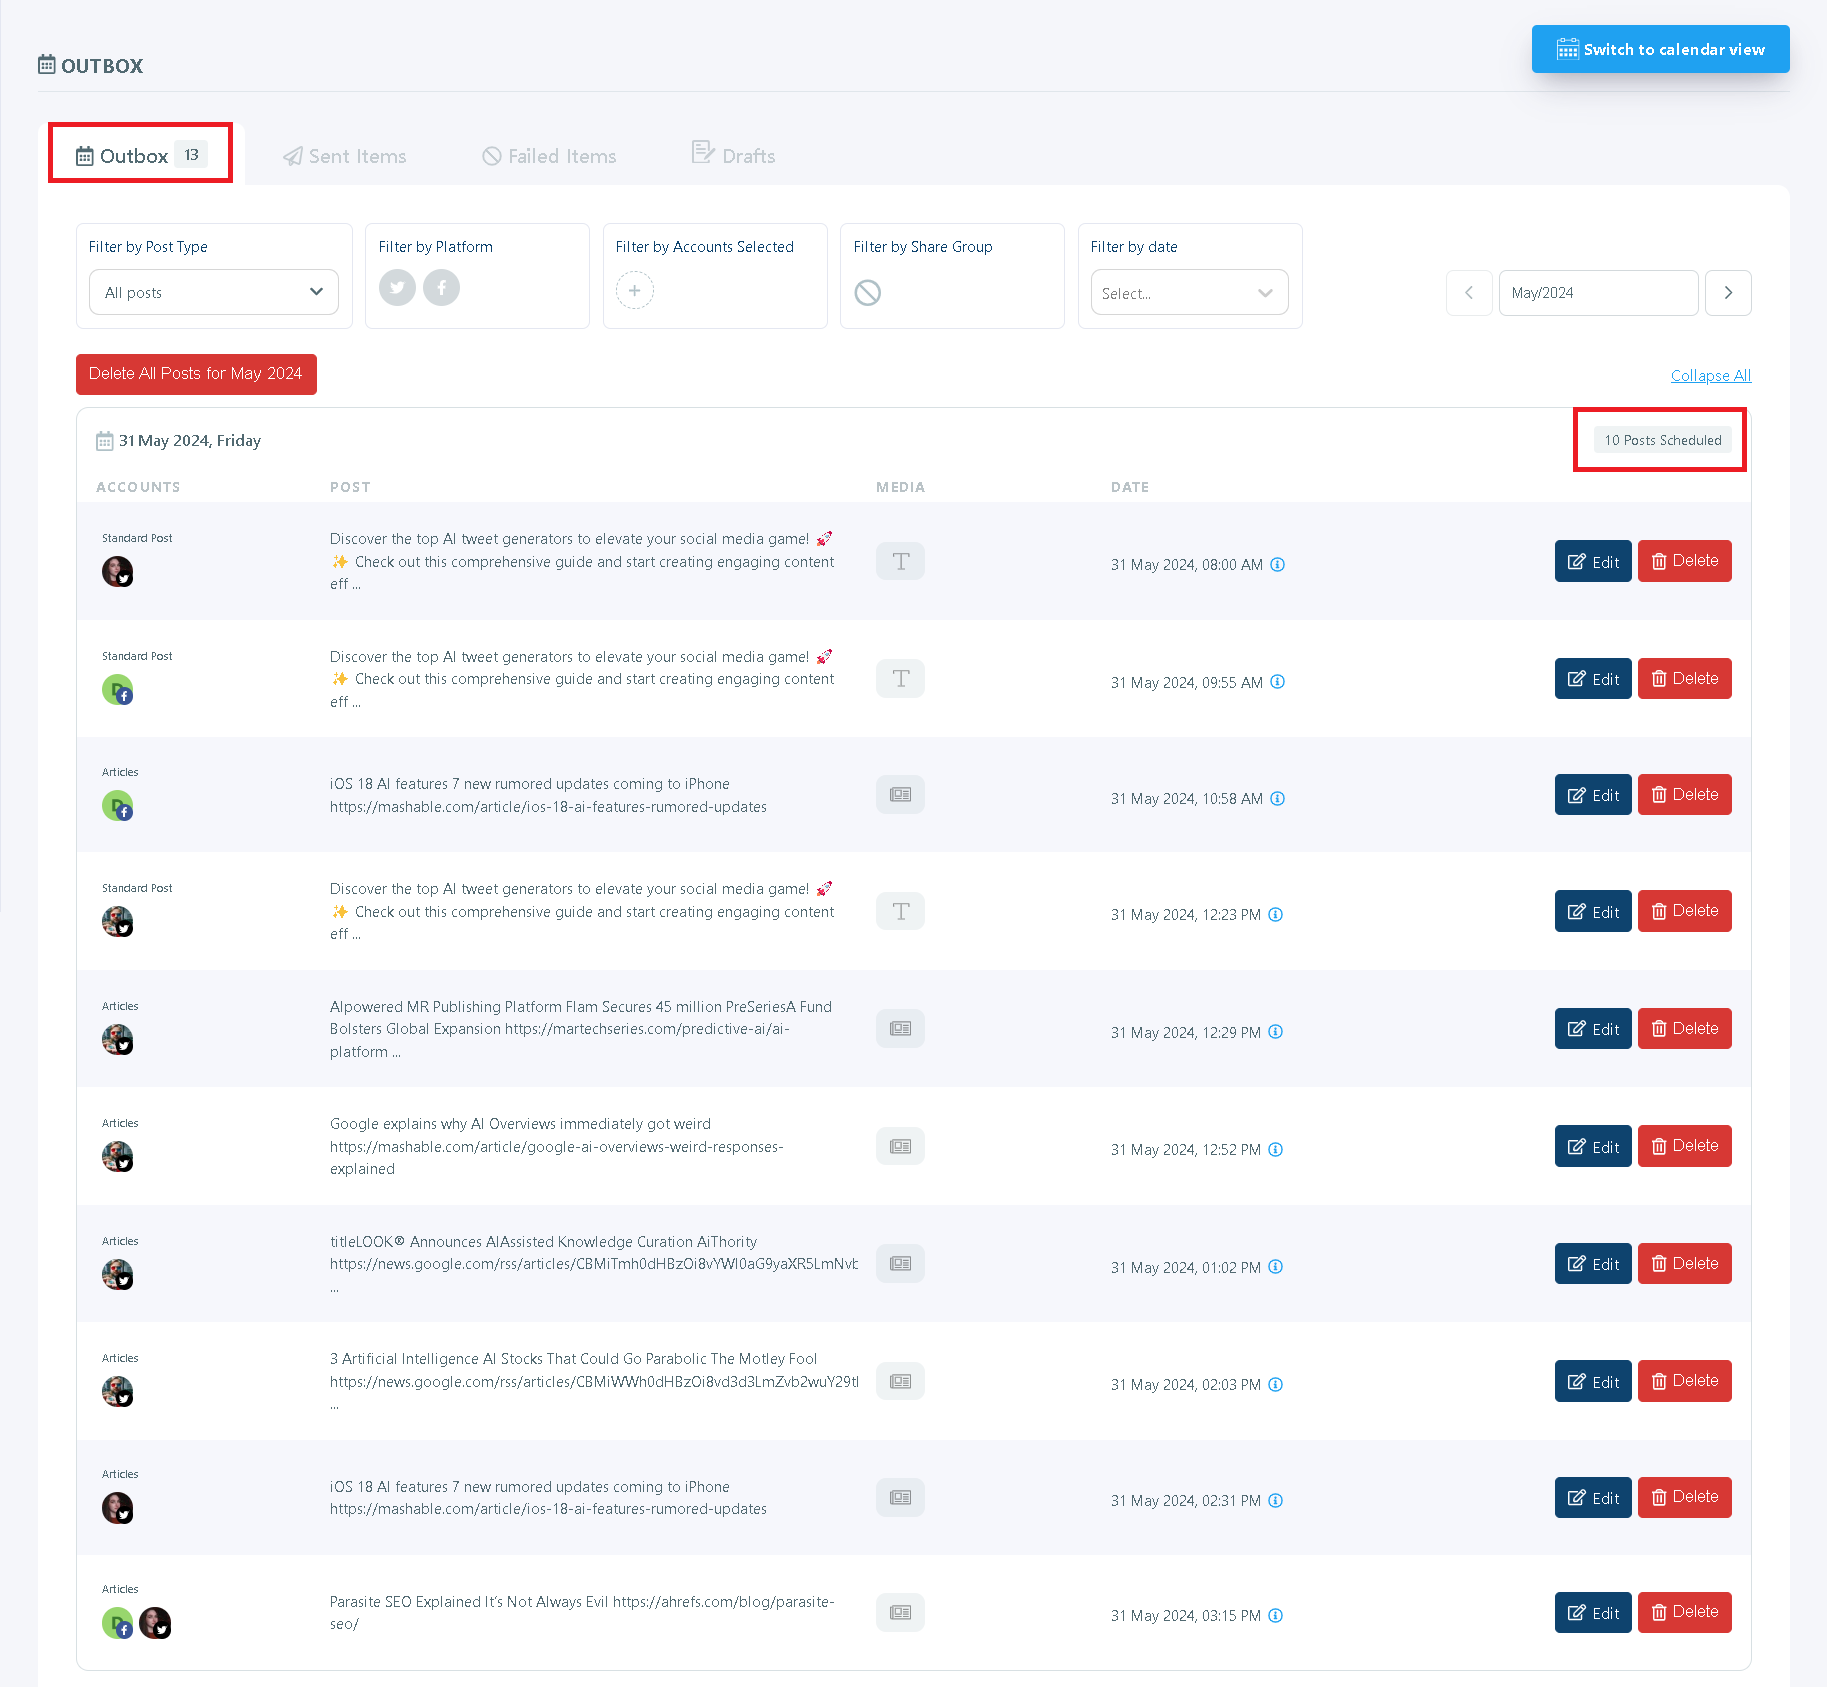Click the calendar icon in the Outbox page title
This screenshot has width=1827, height=1687.
click(46, 63)
